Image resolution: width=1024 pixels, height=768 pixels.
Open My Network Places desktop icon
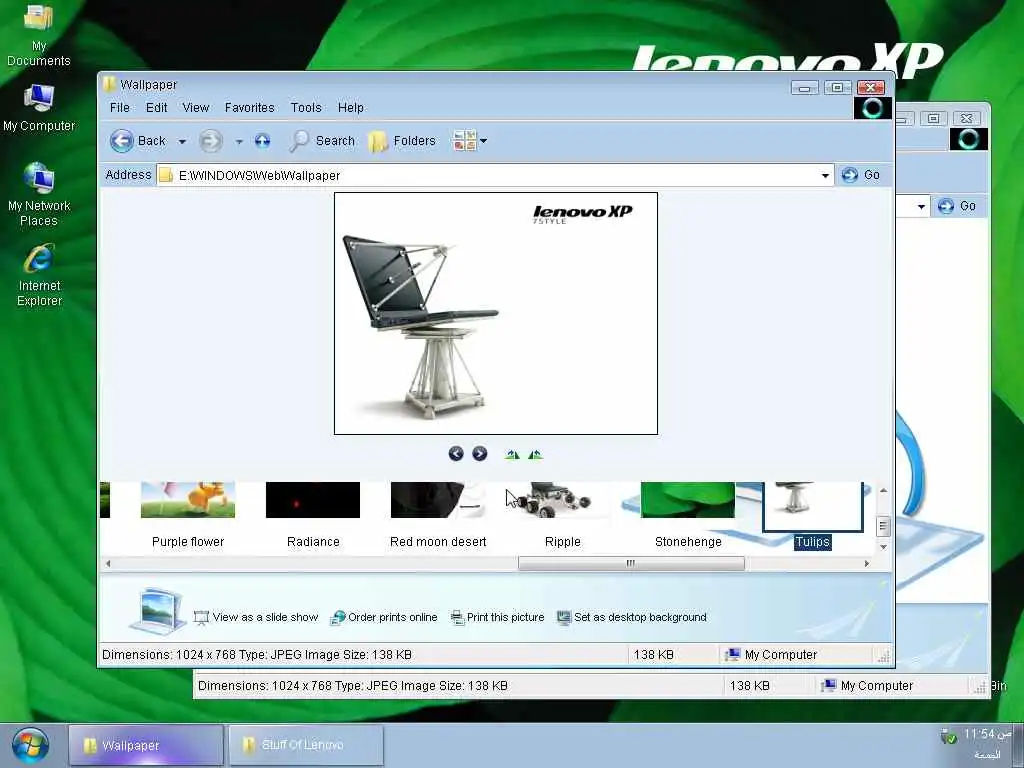click(39, 195)
